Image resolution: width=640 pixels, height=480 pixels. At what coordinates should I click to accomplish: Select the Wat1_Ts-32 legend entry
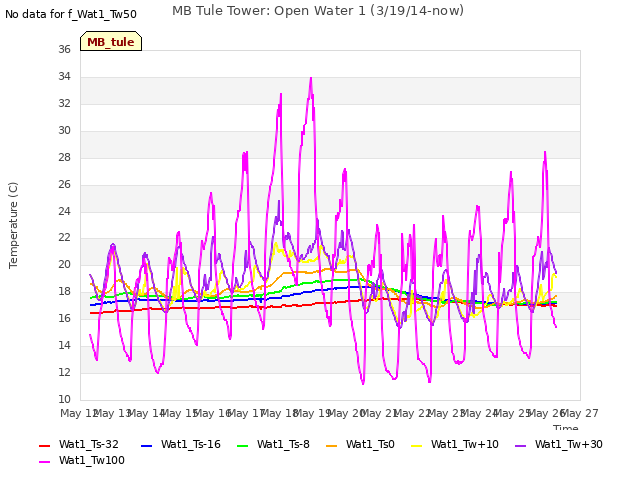click(x=79, y=444)
